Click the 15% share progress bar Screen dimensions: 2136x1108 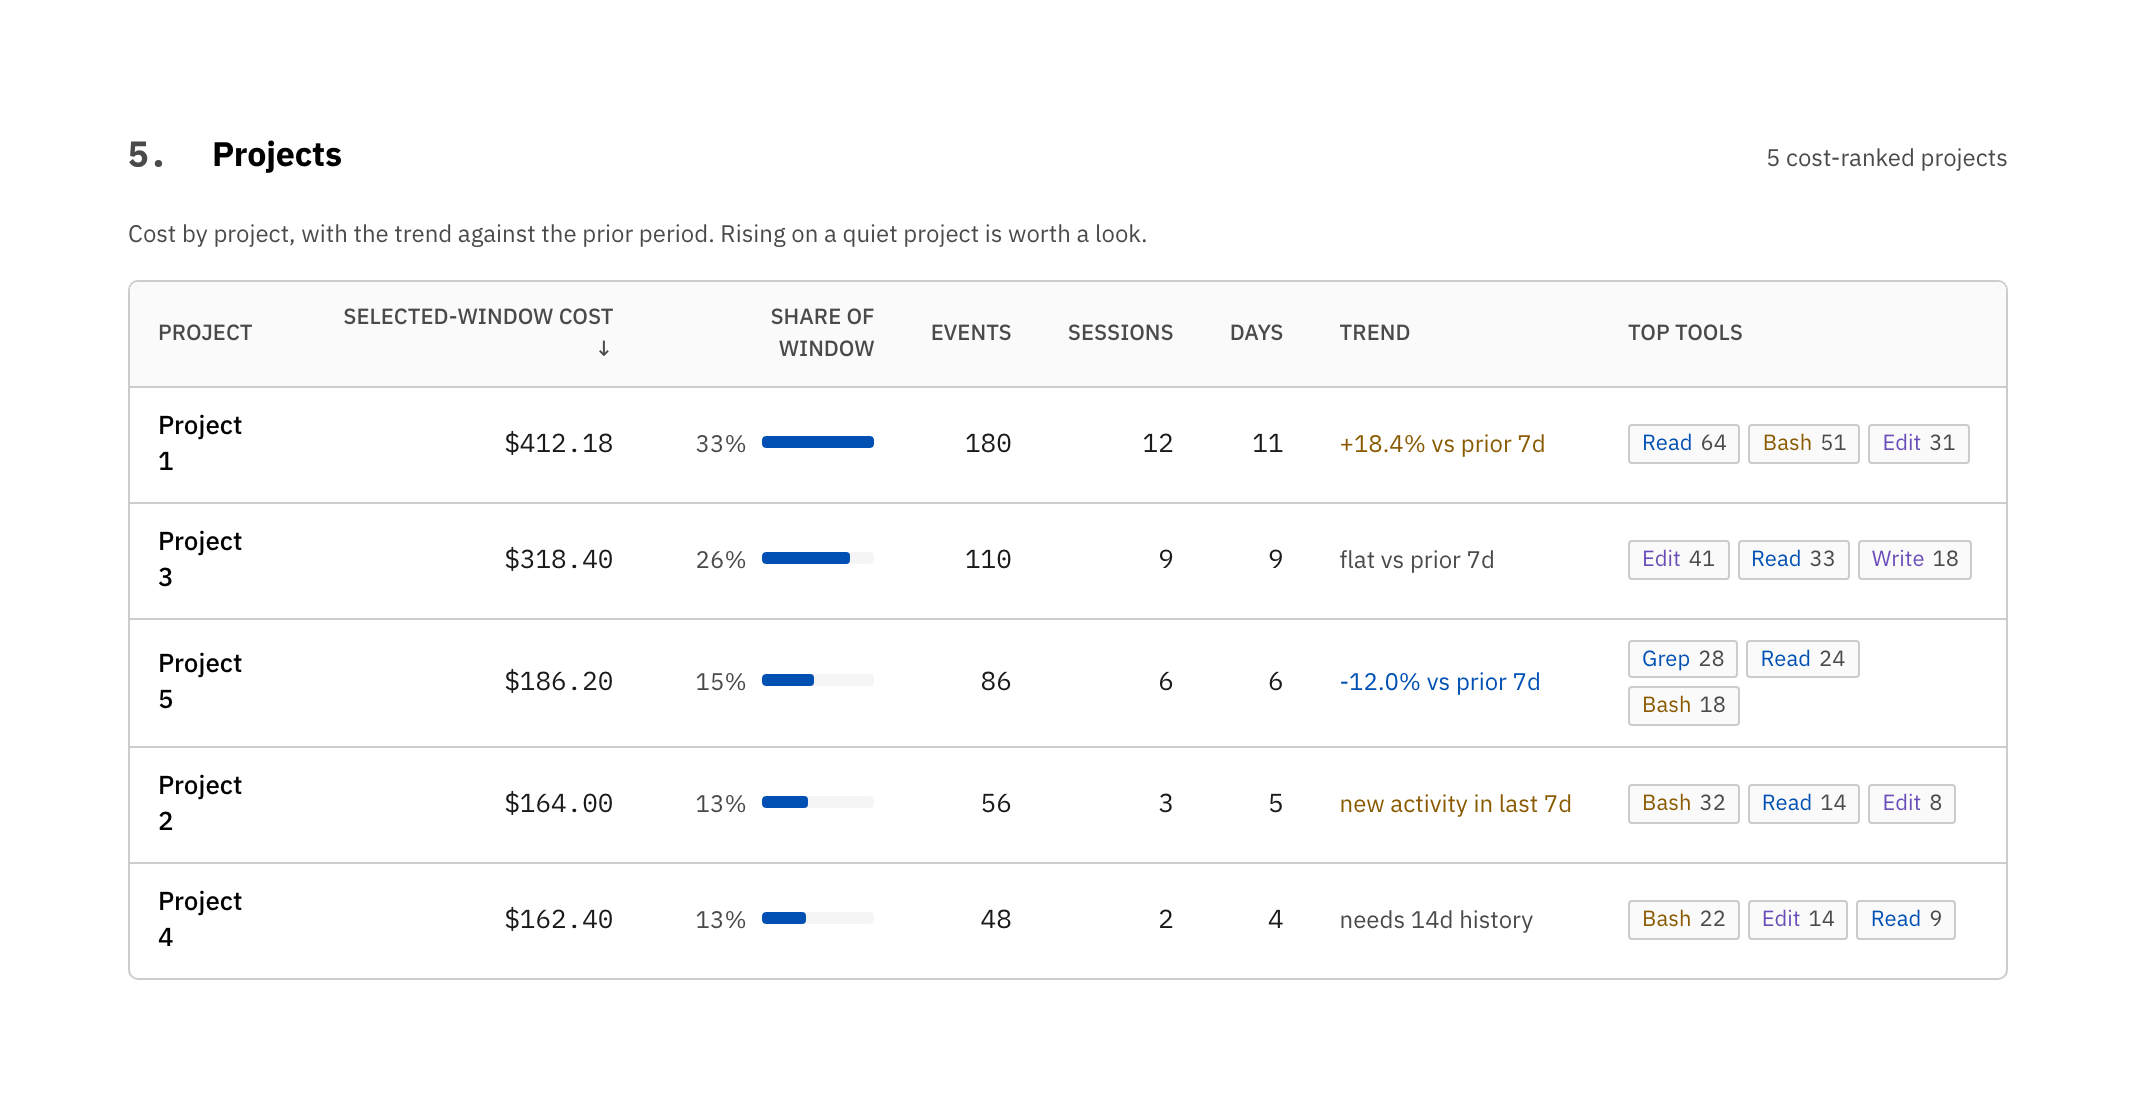[x=818, y=680]
